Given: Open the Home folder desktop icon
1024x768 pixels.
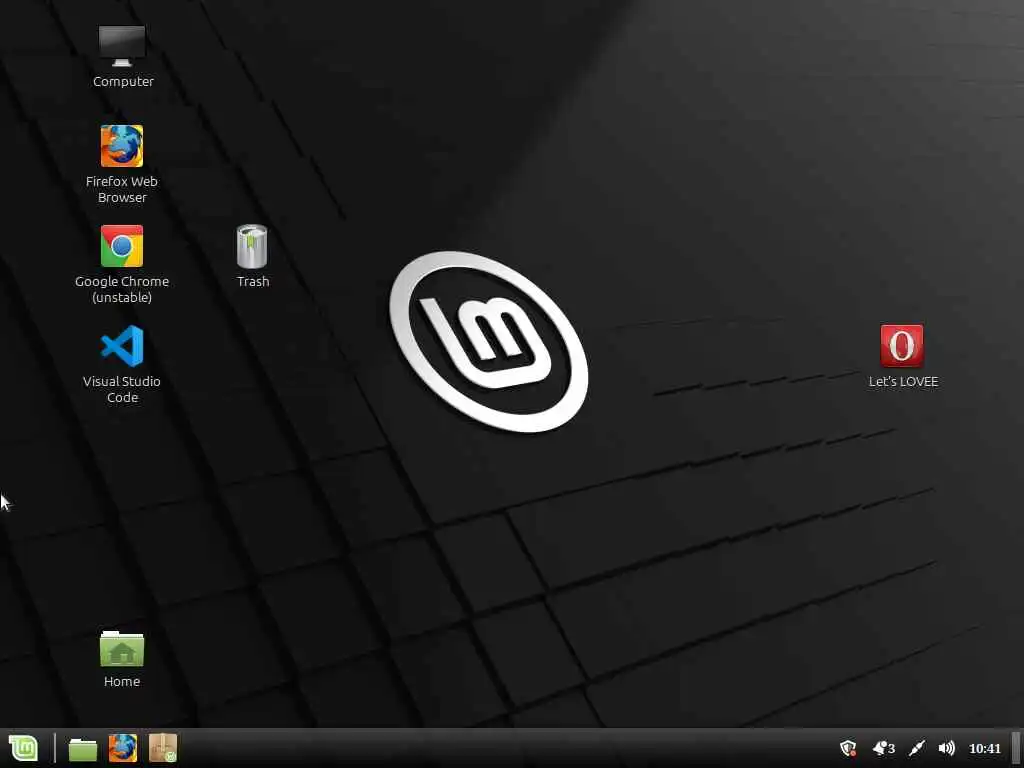Looking at the screenshot, I should (122, 648).
